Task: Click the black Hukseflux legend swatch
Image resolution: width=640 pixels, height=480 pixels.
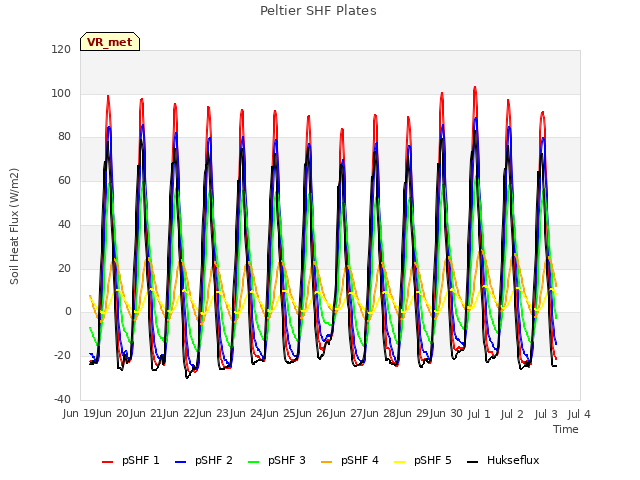Action: (472, 462)
